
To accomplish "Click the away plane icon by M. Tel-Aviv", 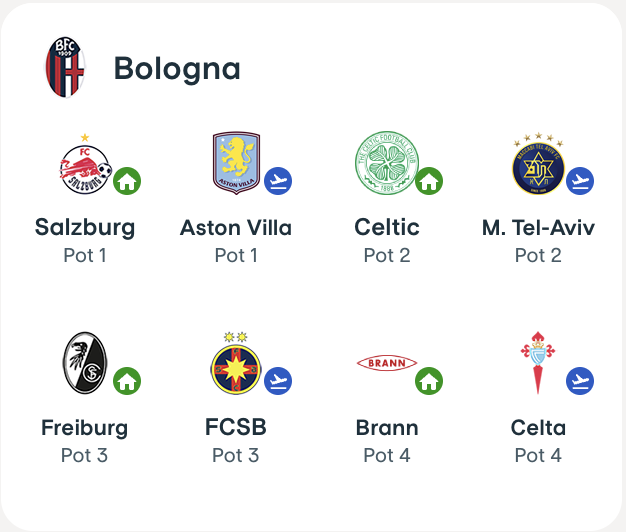I will (x=580, y=181).
